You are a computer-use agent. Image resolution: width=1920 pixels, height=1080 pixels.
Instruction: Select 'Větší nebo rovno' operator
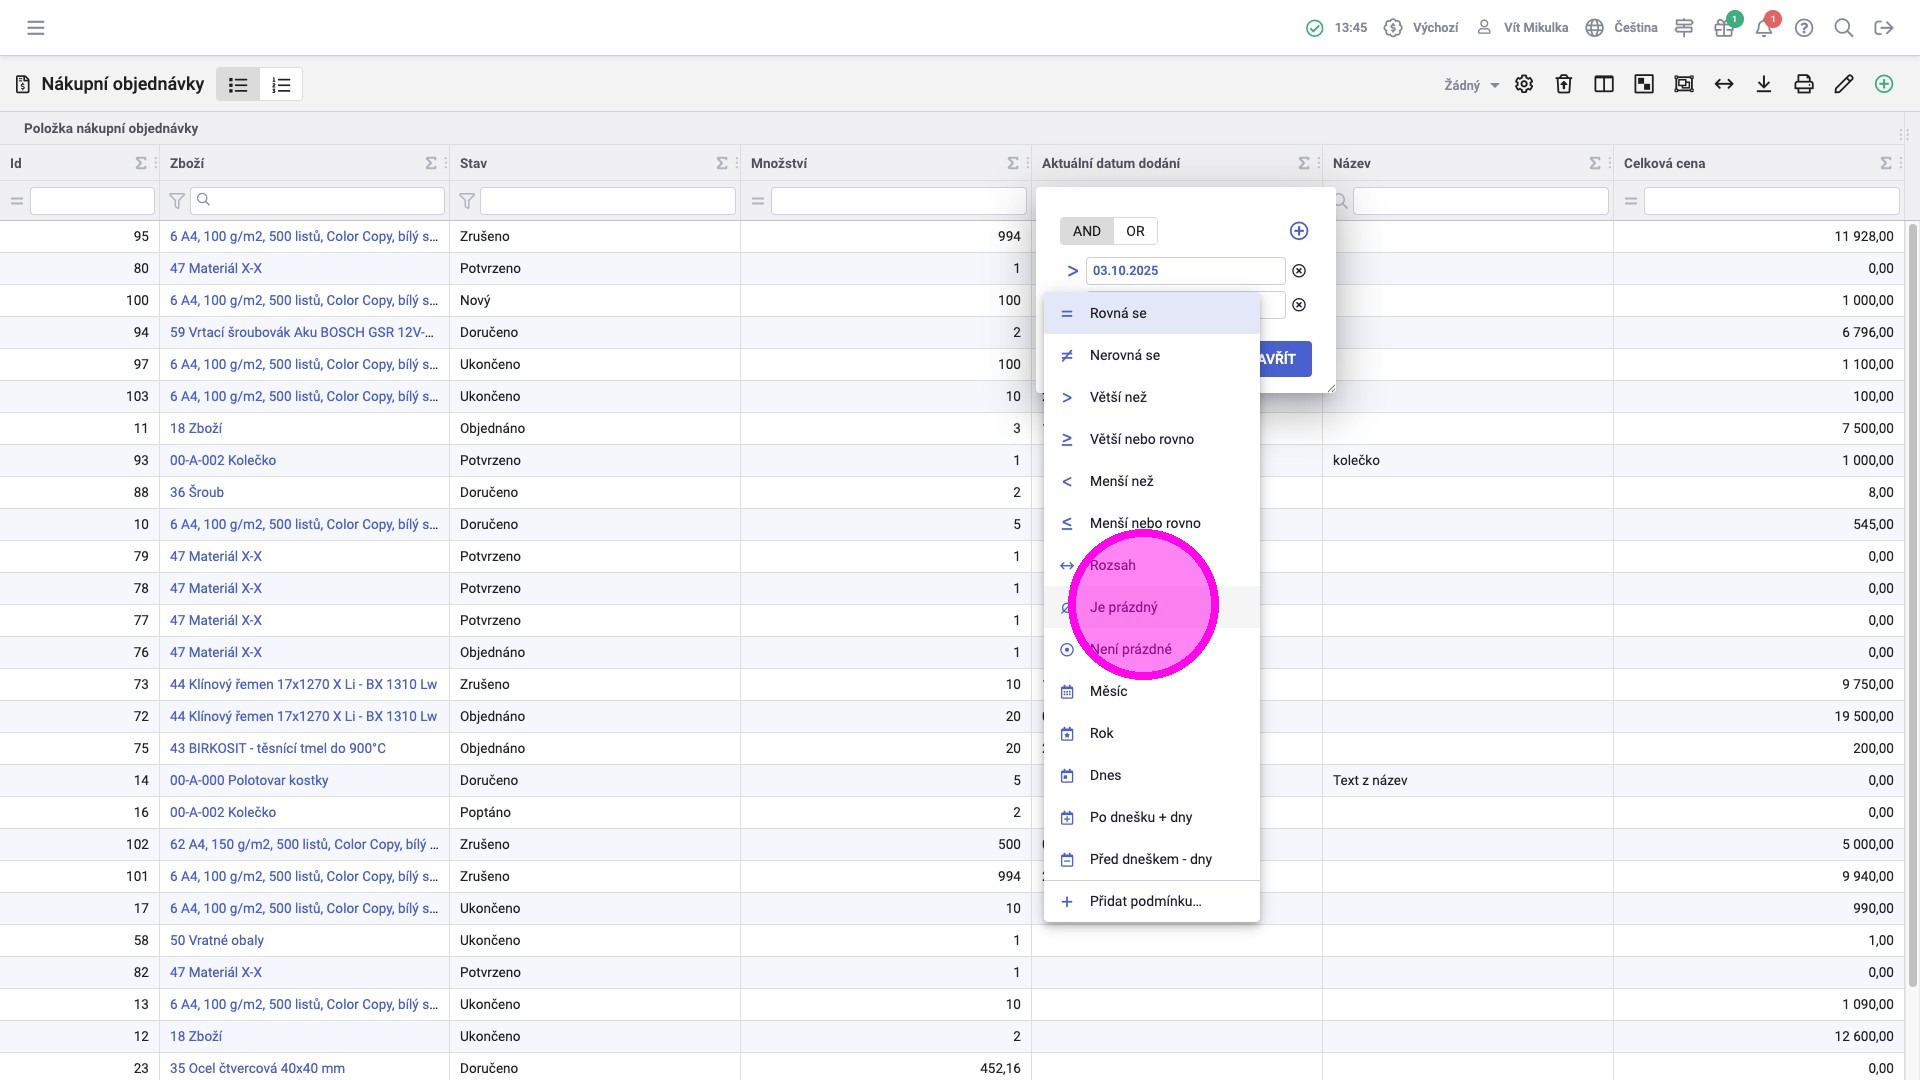[x=1141, y=439]
